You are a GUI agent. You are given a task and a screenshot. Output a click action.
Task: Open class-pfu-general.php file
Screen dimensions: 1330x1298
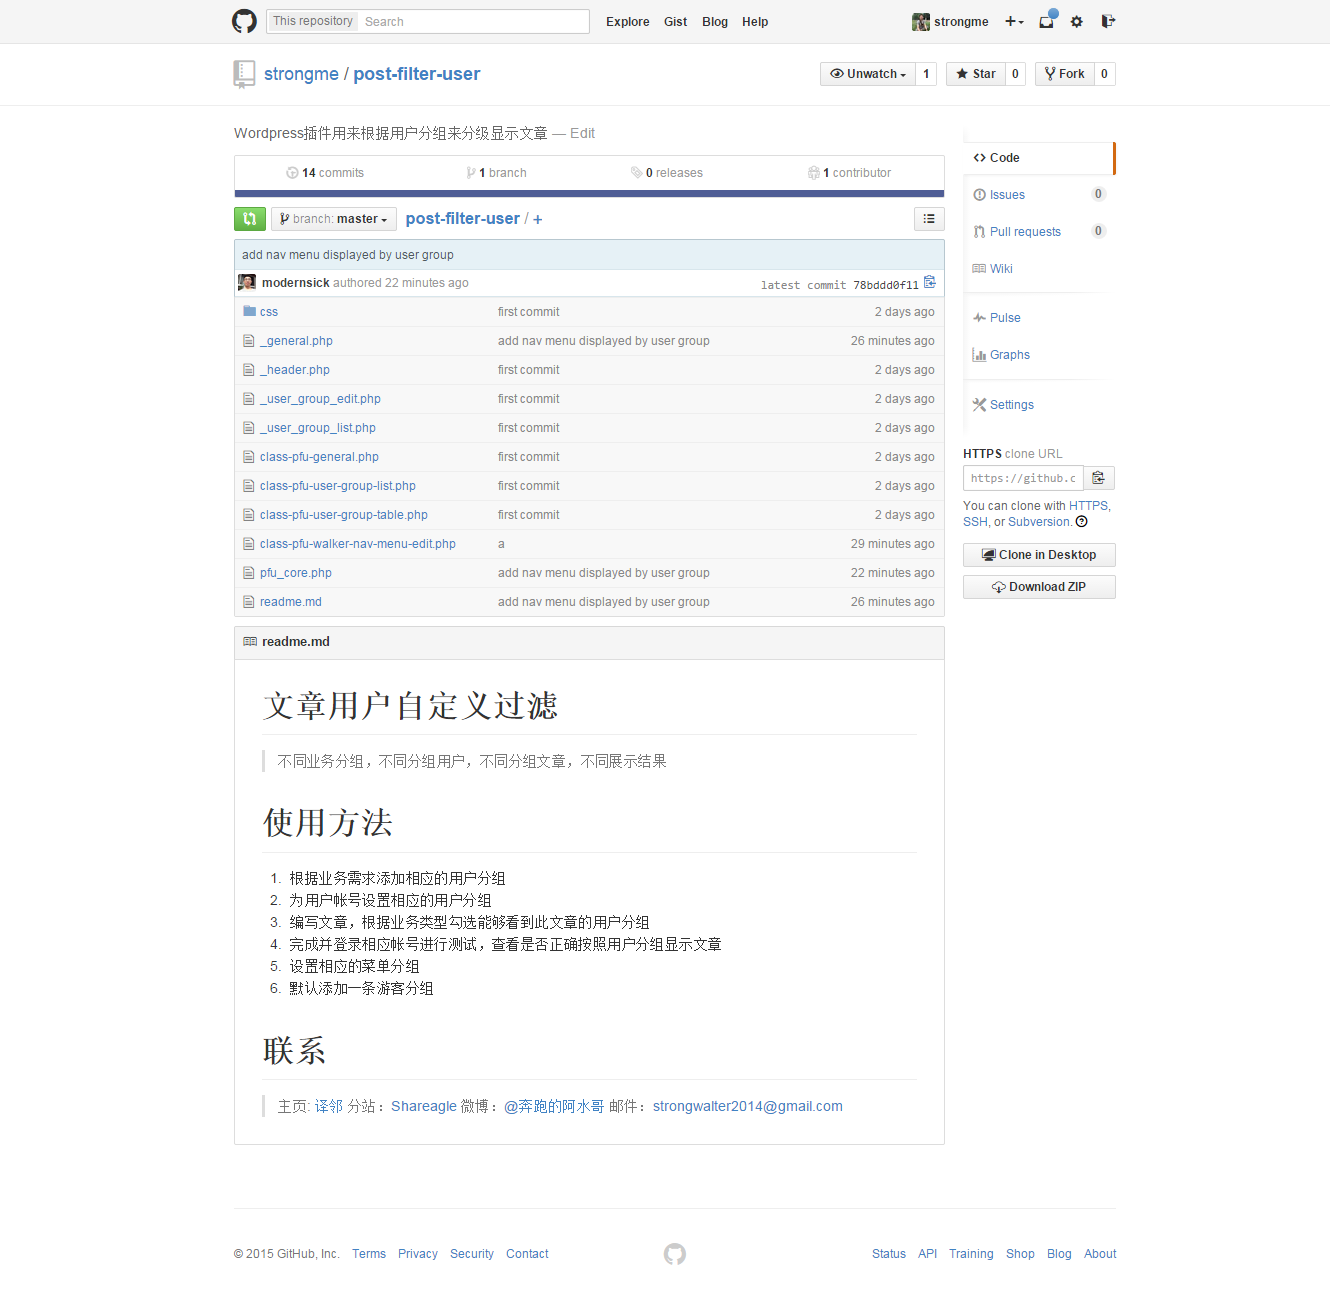pos(319,457)
